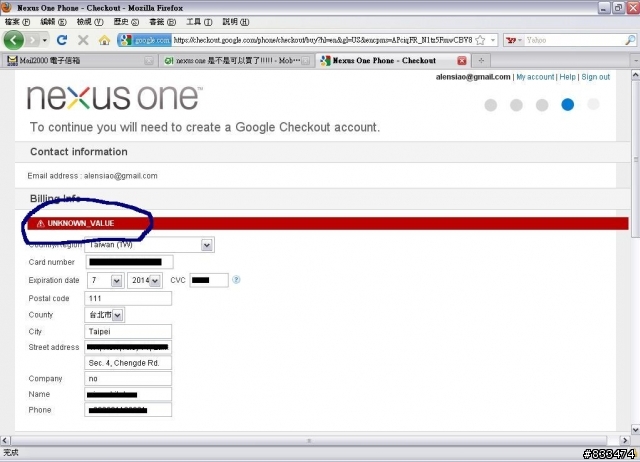This screenshot has height=462, width=640.
Task: Open the 書籤 (B) Bookmarks menu
Action: point(162,22)
